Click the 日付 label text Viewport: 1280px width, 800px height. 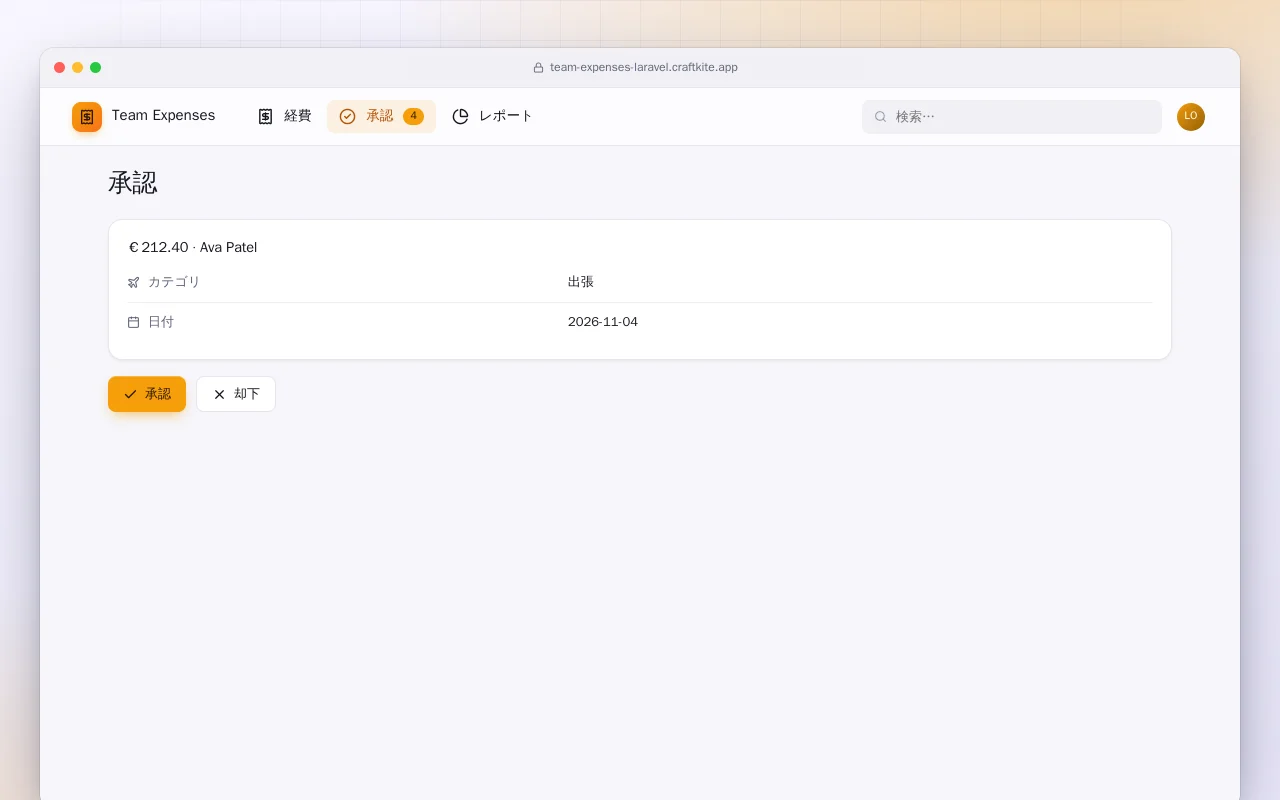(x=161, y=322)
